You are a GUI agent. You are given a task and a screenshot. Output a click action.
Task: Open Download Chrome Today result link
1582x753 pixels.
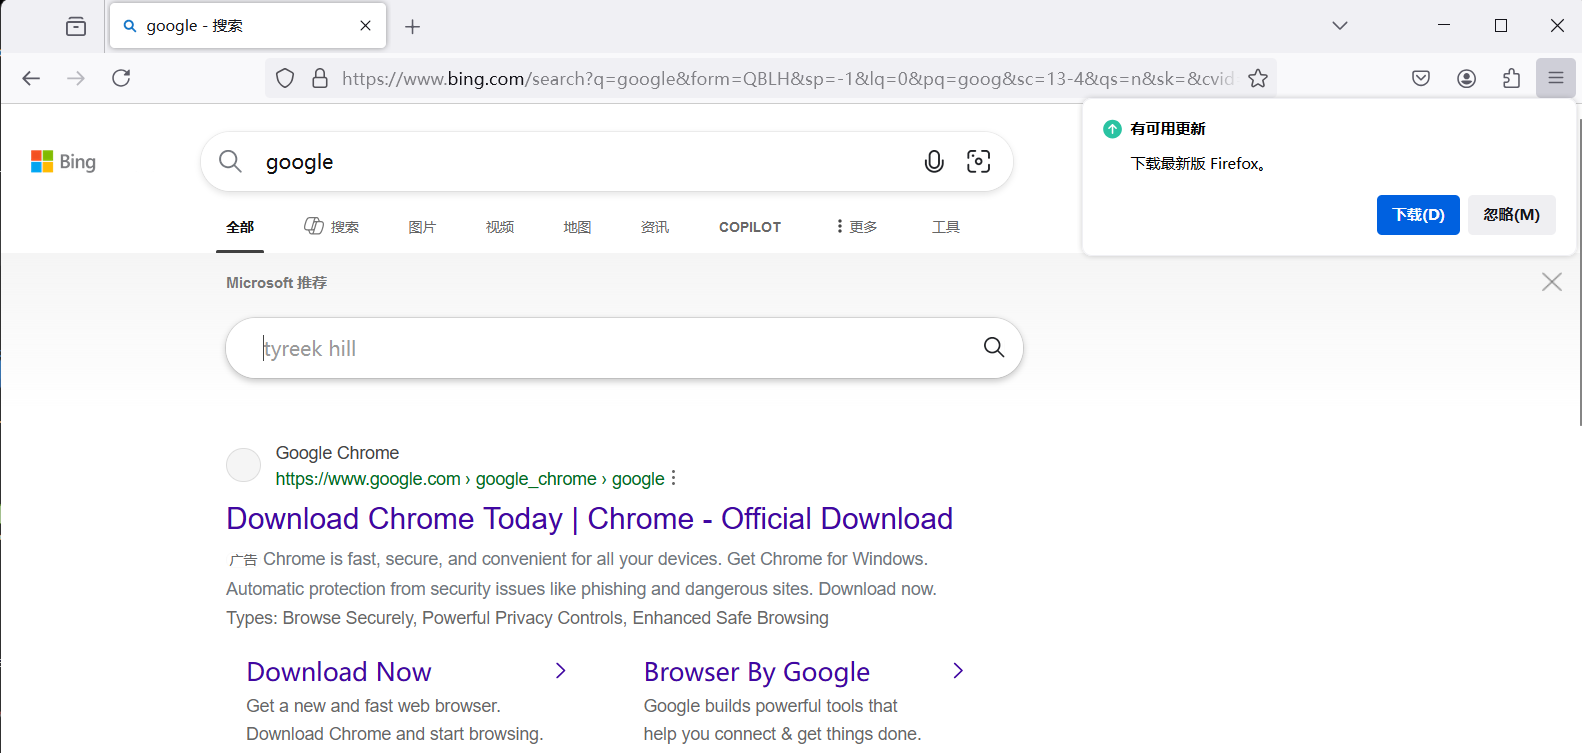click(x=589, y=519)
